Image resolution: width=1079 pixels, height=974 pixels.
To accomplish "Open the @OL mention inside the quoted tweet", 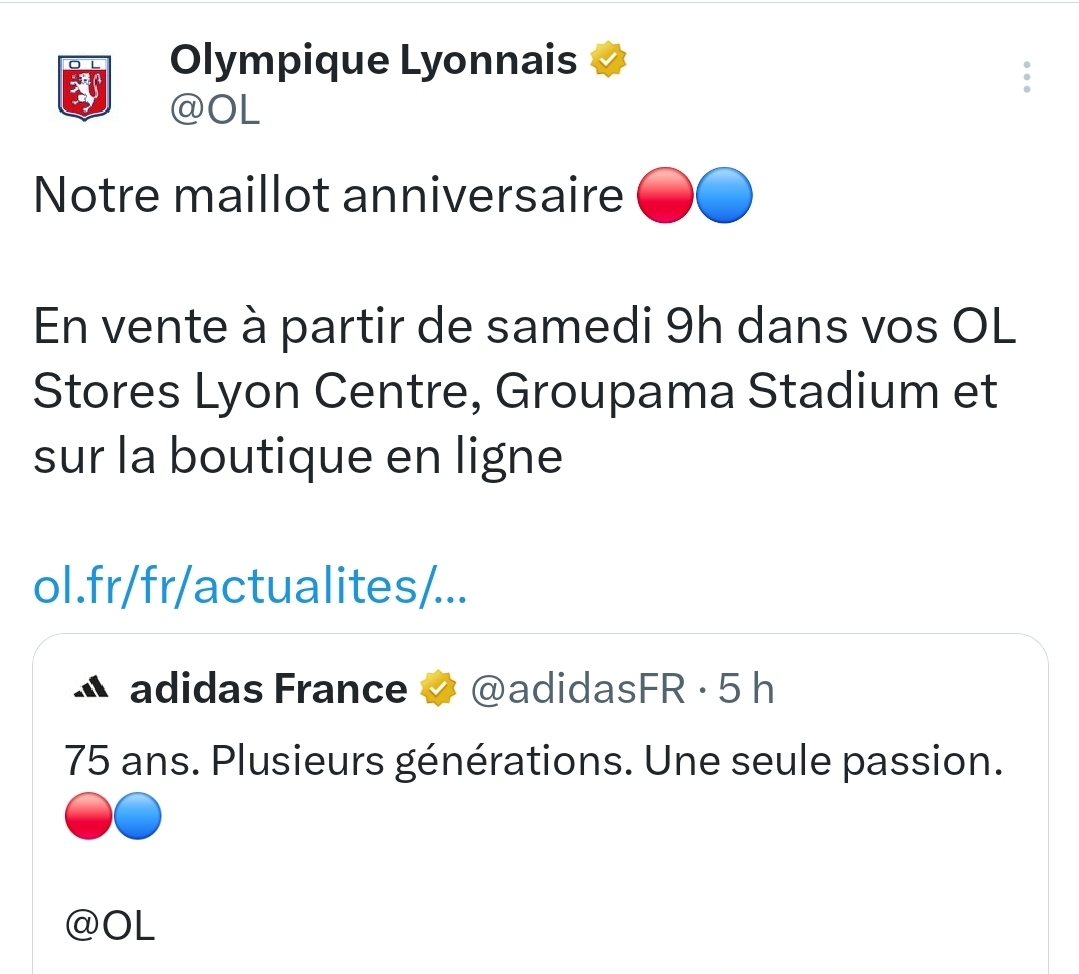I will (x=110, y=926).
